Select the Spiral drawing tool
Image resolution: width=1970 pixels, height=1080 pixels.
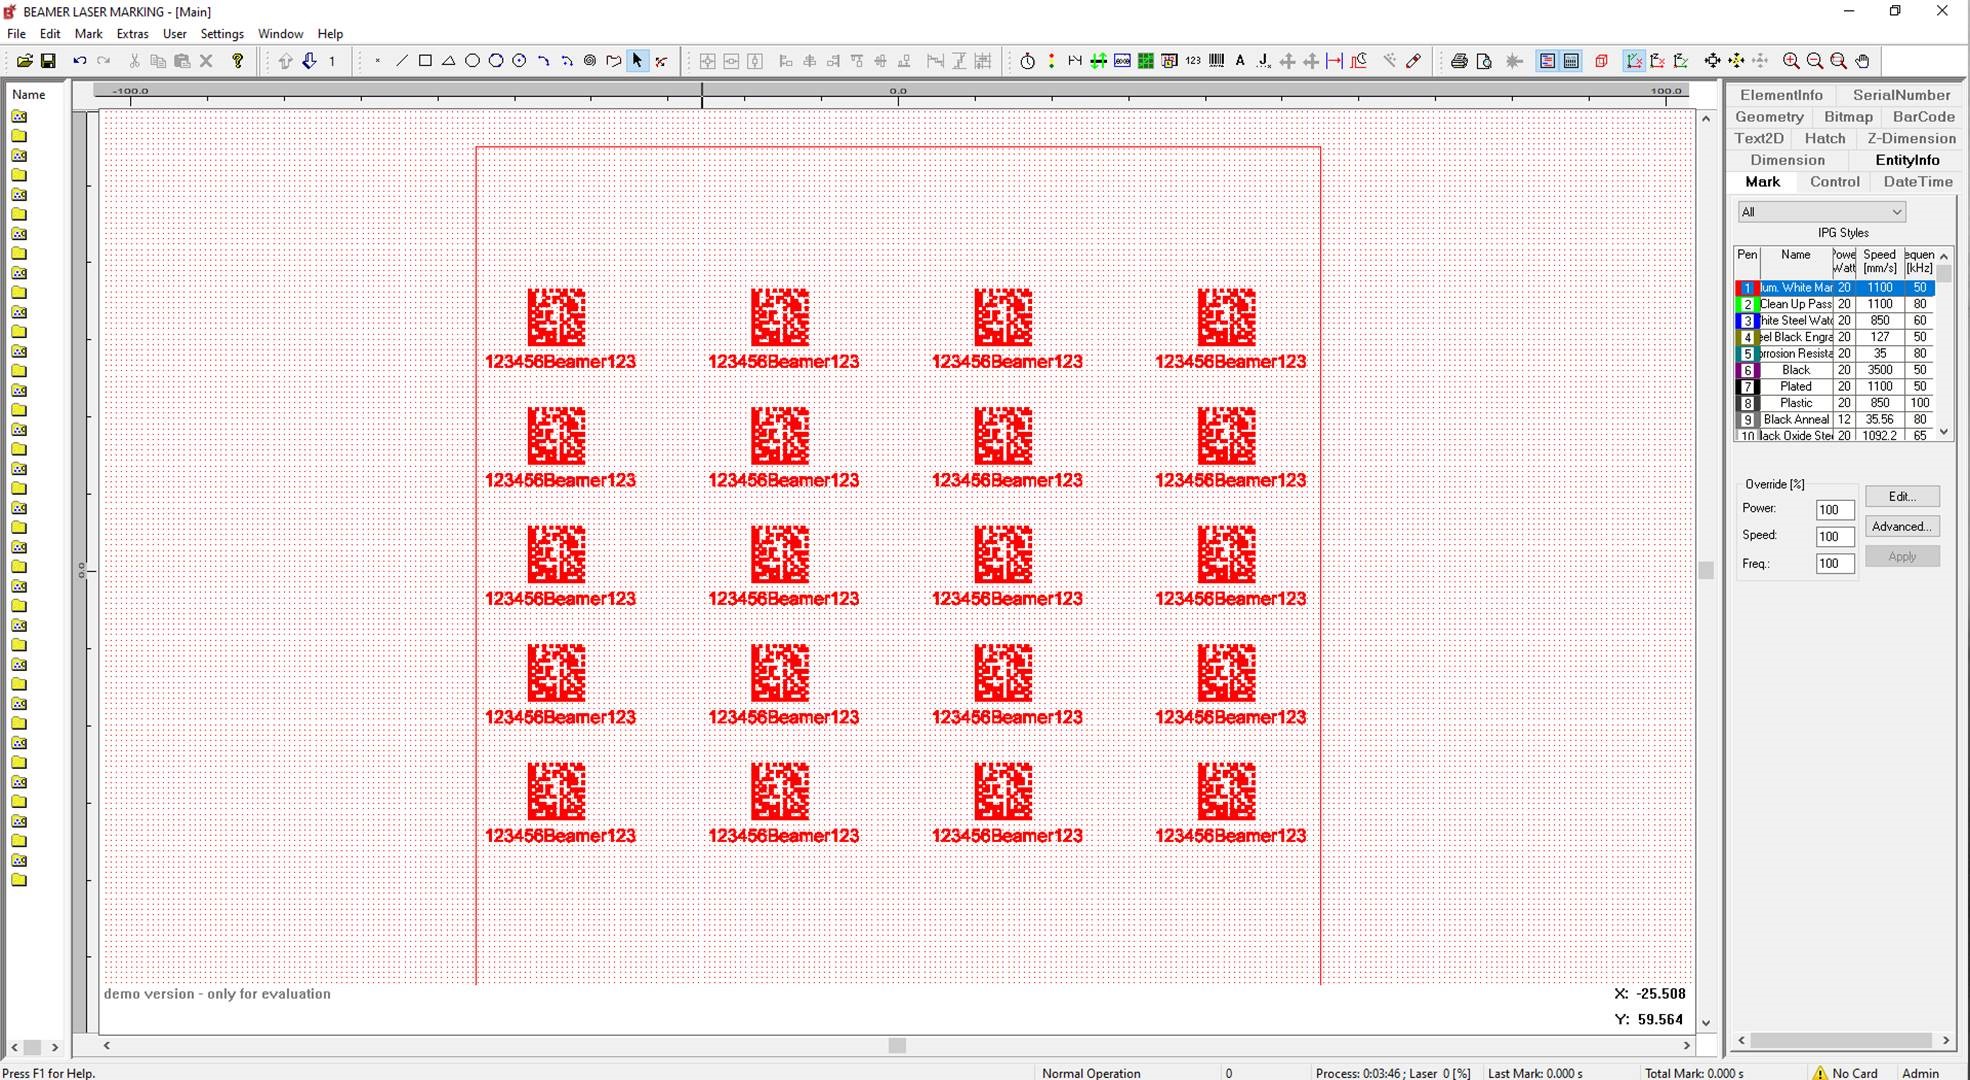[x=590, y=61]
